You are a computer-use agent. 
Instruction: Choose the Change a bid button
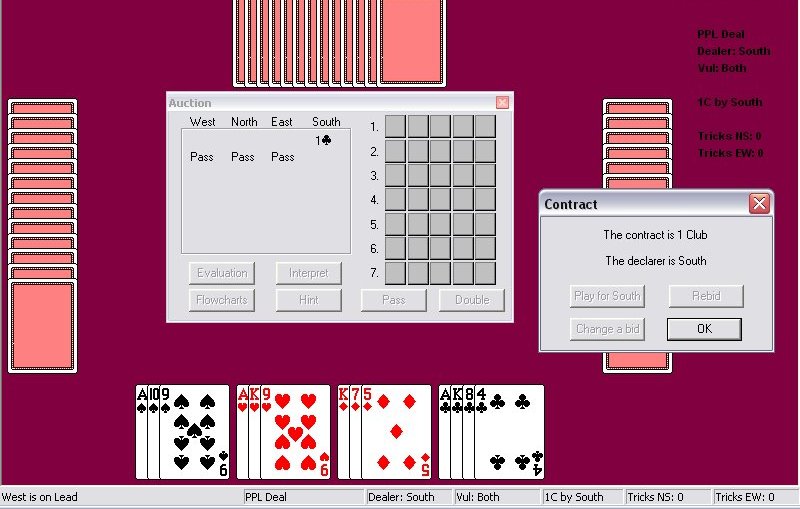608,329
